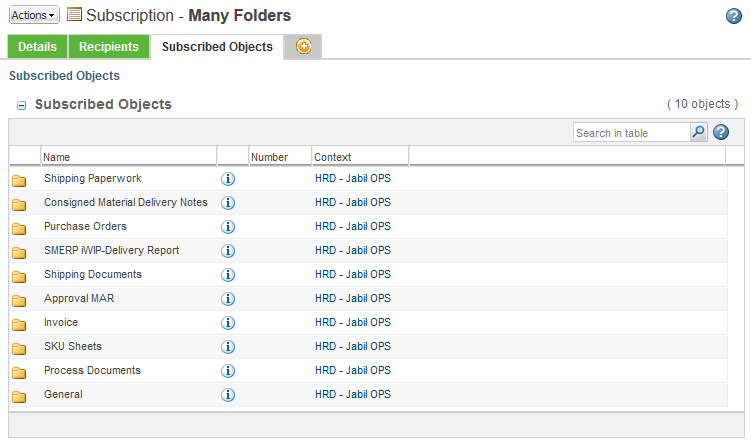Viewport: 751px width, 444px height.
Task: Open HRD - Jabil OPS link for Process Documents
Action: tap(353, 370)
